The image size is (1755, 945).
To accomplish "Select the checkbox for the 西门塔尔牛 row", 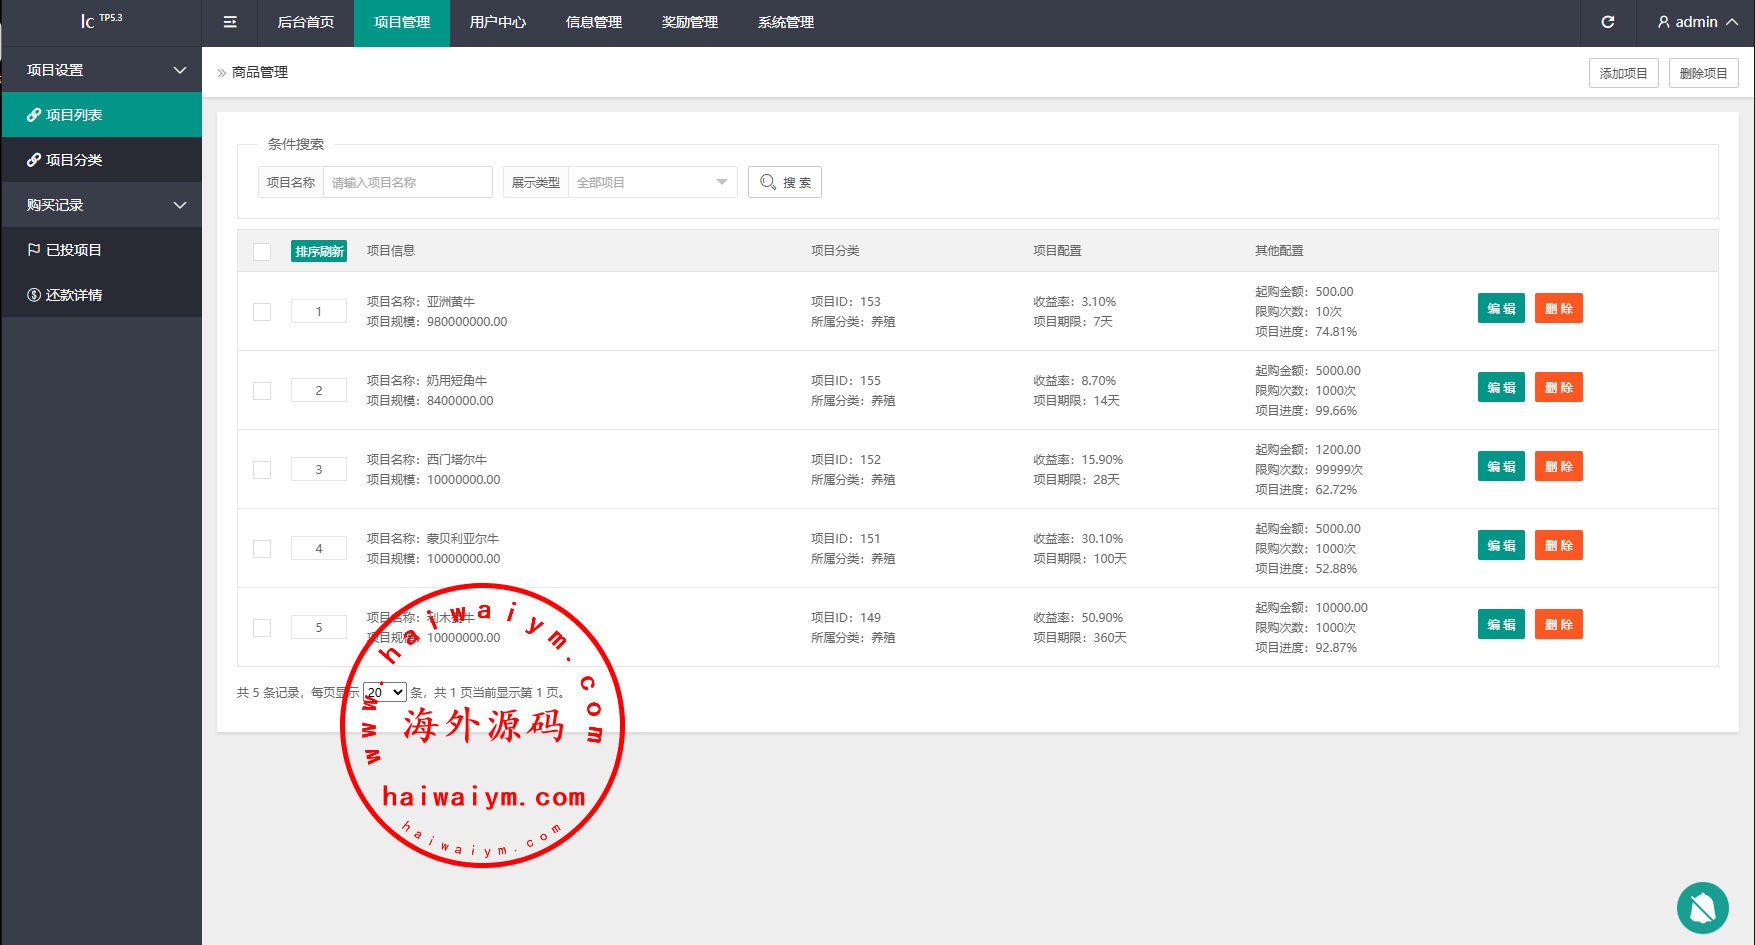I will 262,470.
